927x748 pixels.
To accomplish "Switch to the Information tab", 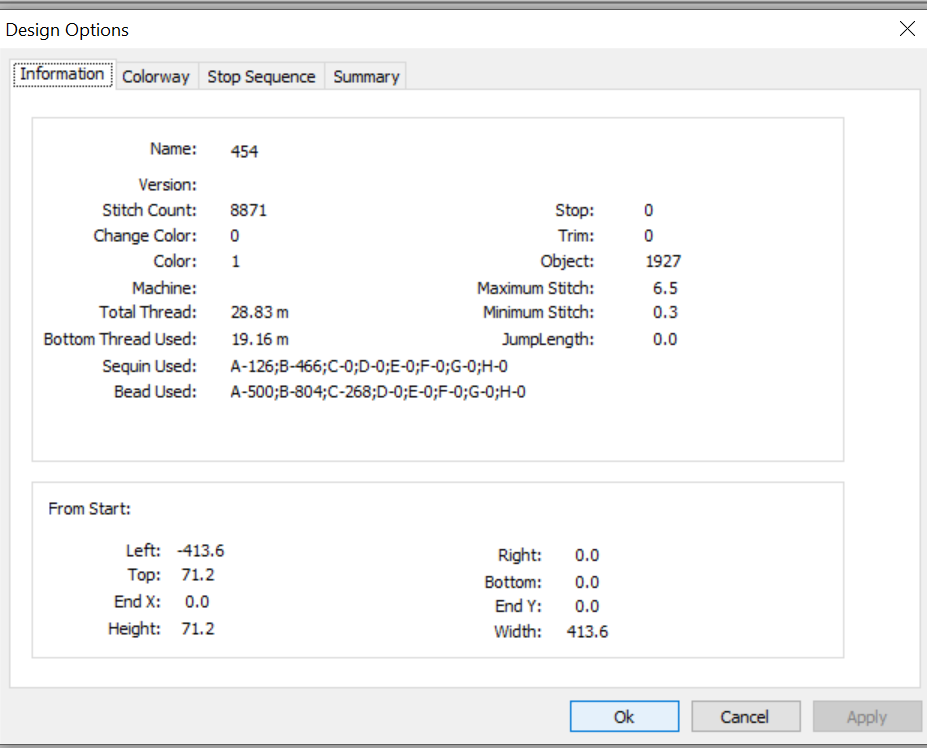I will pyautogui.click(x=63, y=75).
